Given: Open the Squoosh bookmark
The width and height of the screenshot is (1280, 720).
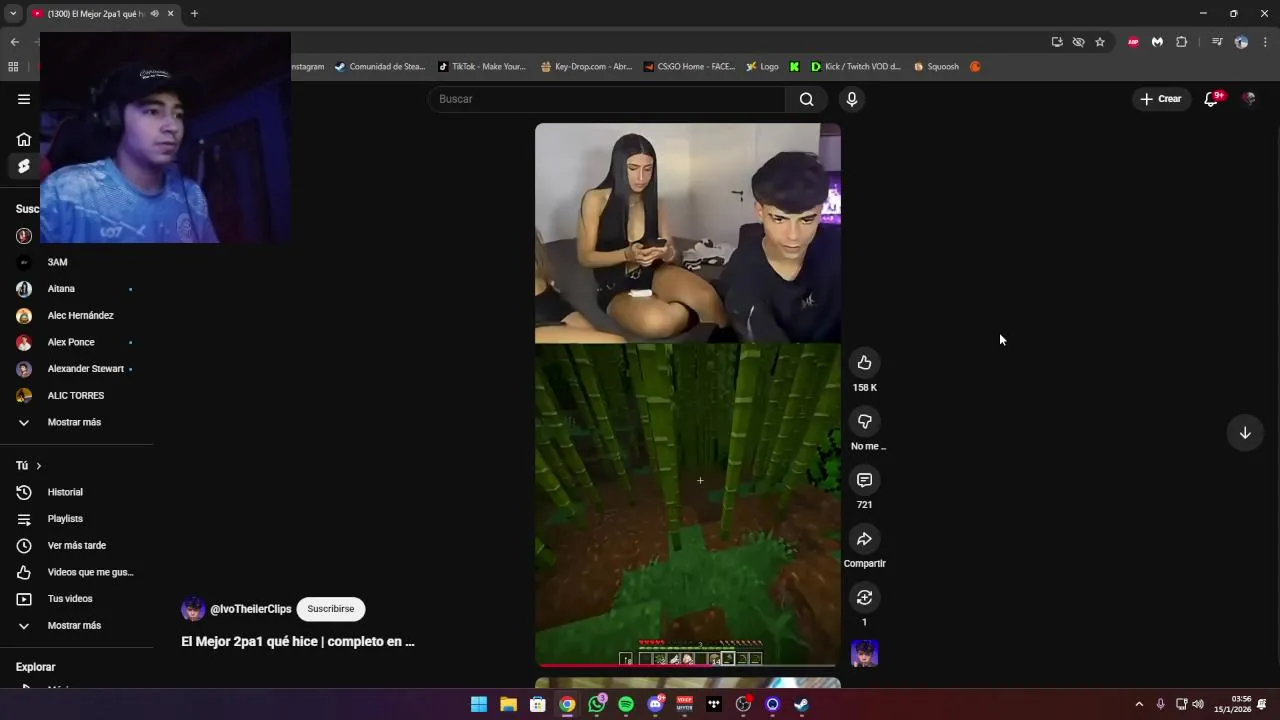Looking at the screenshot, I should tap(936, 67).
